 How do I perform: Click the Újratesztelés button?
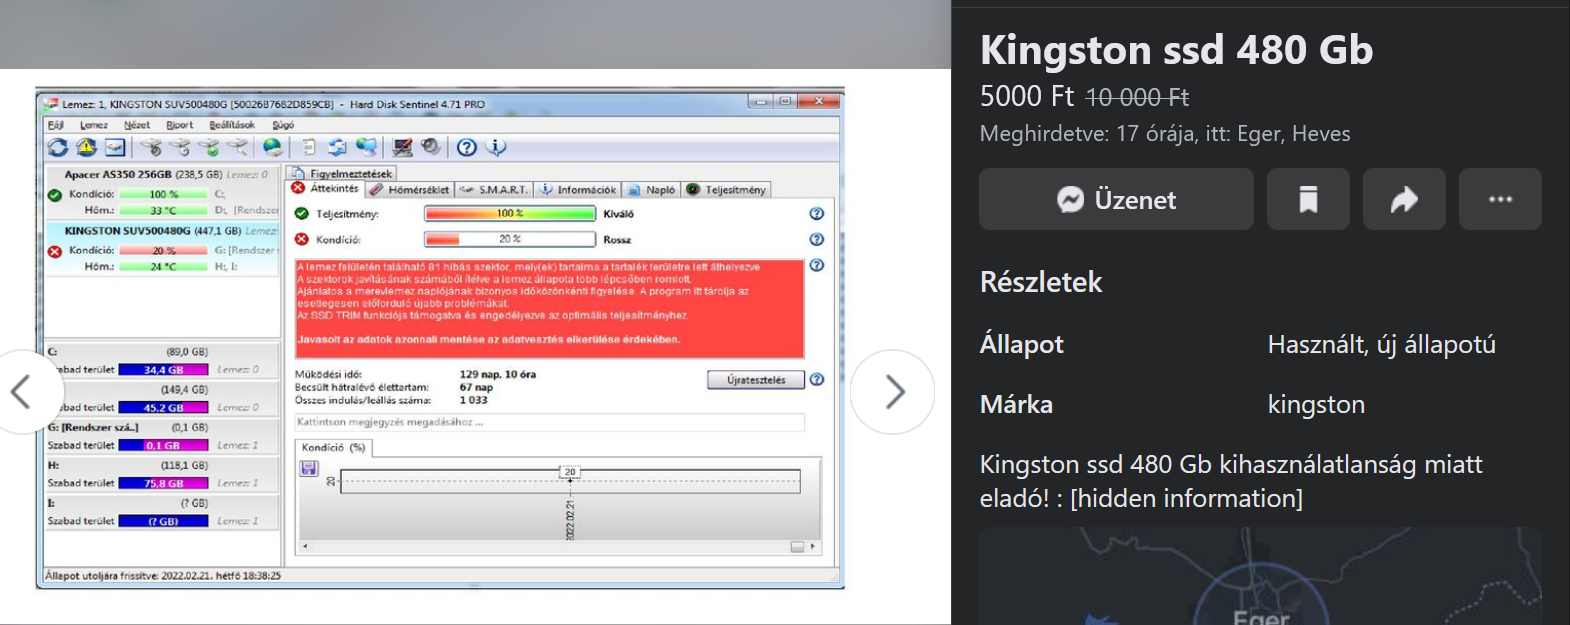point(756,380)
